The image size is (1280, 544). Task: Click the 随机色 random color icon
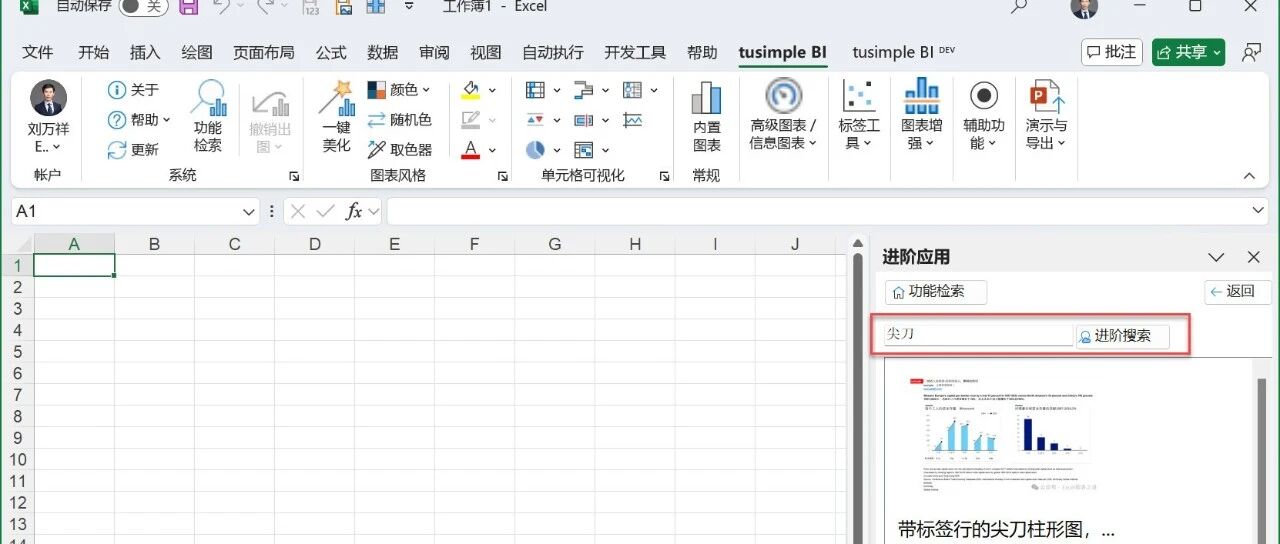point(377,120)
